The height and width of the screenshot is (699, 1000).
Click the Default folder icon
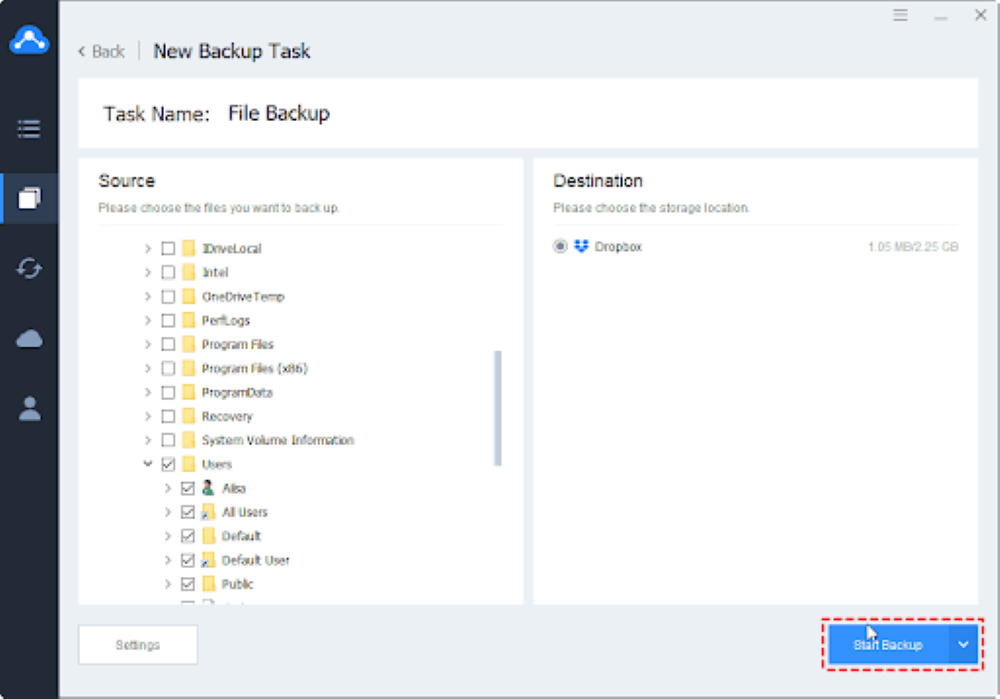[x=209, y=536]
